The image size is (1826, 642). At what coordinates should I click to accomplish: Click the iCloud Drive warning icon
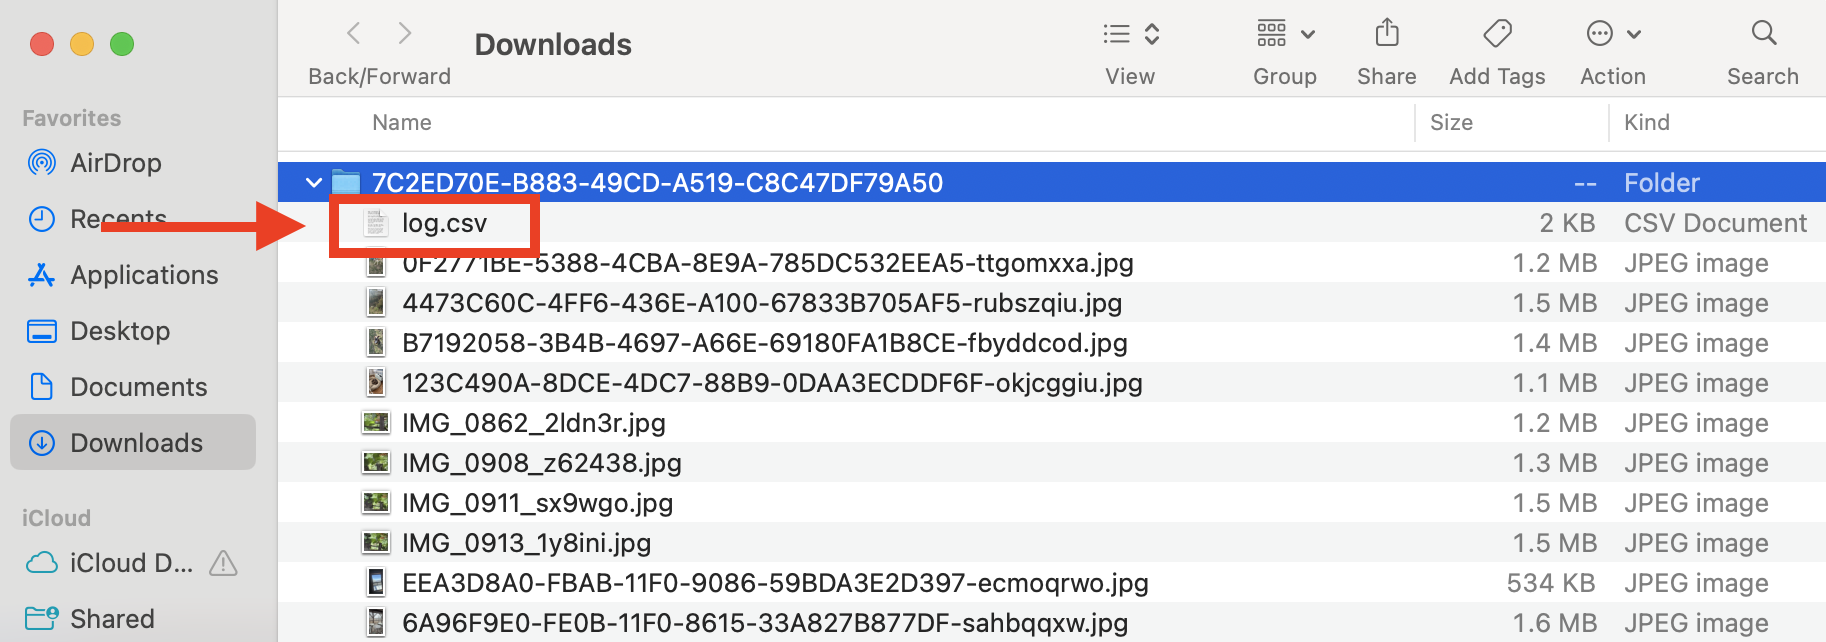224,563
